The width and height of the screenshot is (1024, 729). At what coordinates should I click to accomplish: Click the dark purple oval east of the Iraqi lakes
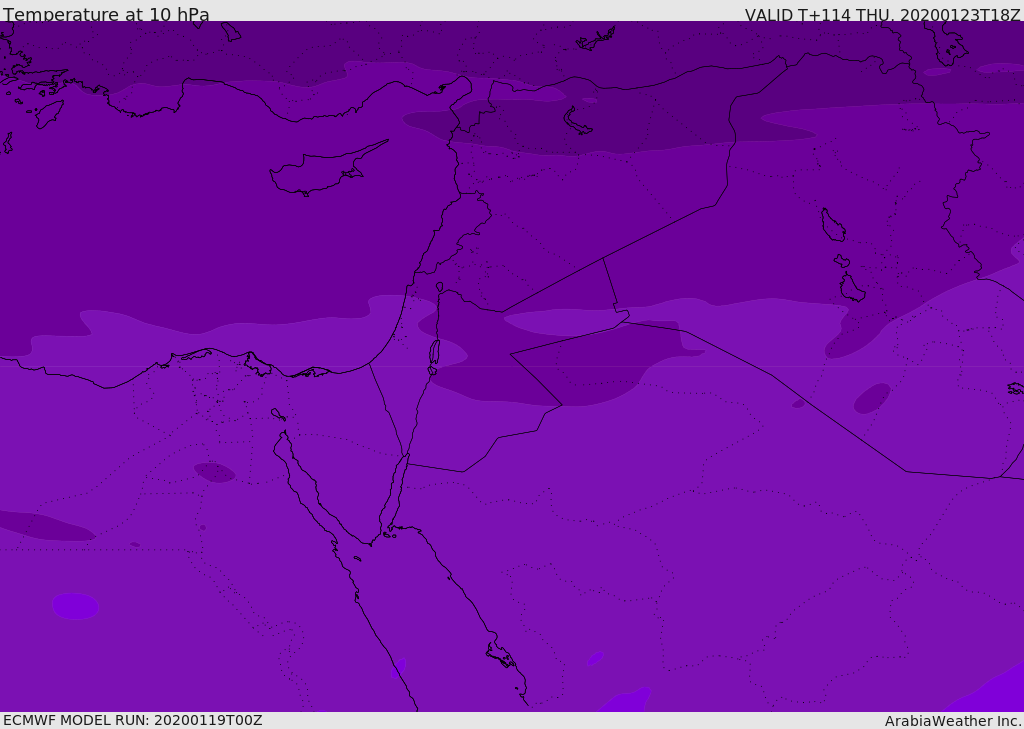pos(871,398)
